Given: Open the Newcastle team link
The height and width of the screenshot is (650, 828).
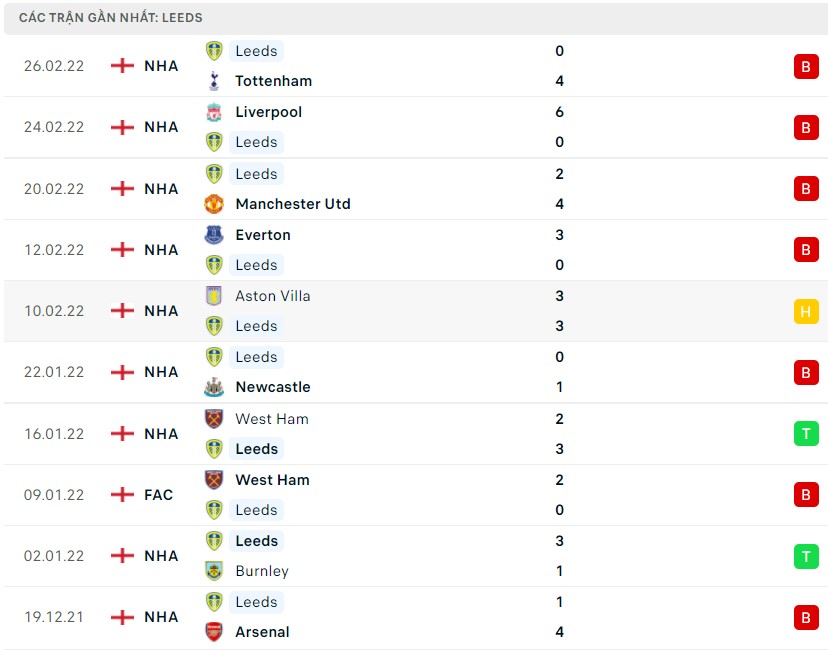Looking at the screenshot, I should (x=272, y=387).
